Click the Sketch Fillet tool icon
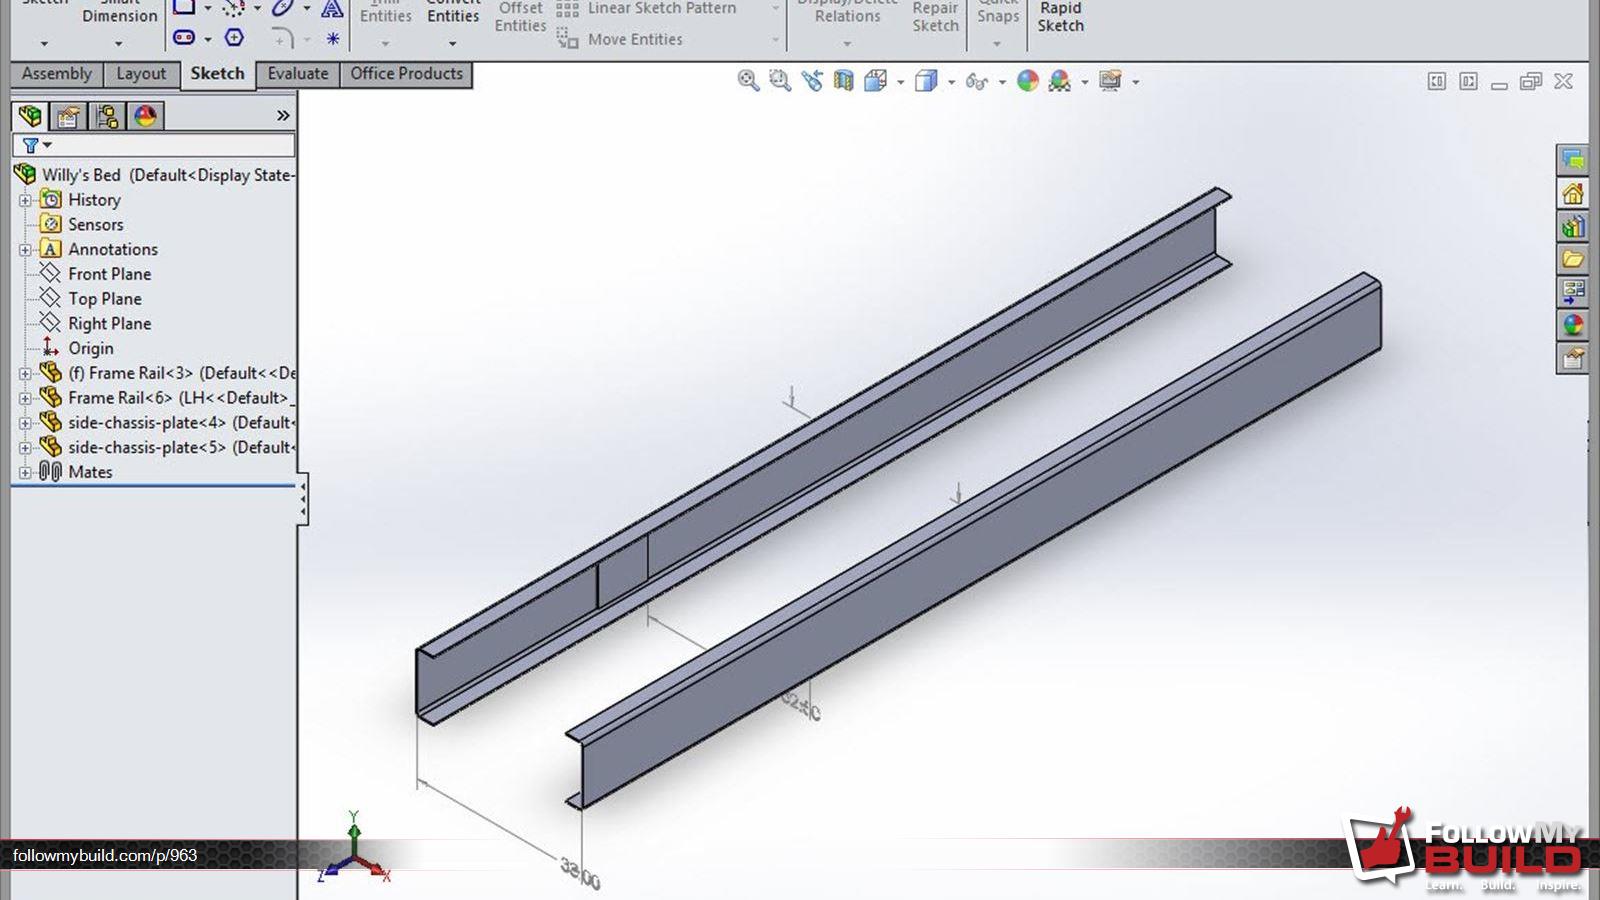This screenshot has width=1600, height=900. coord(283,38)
